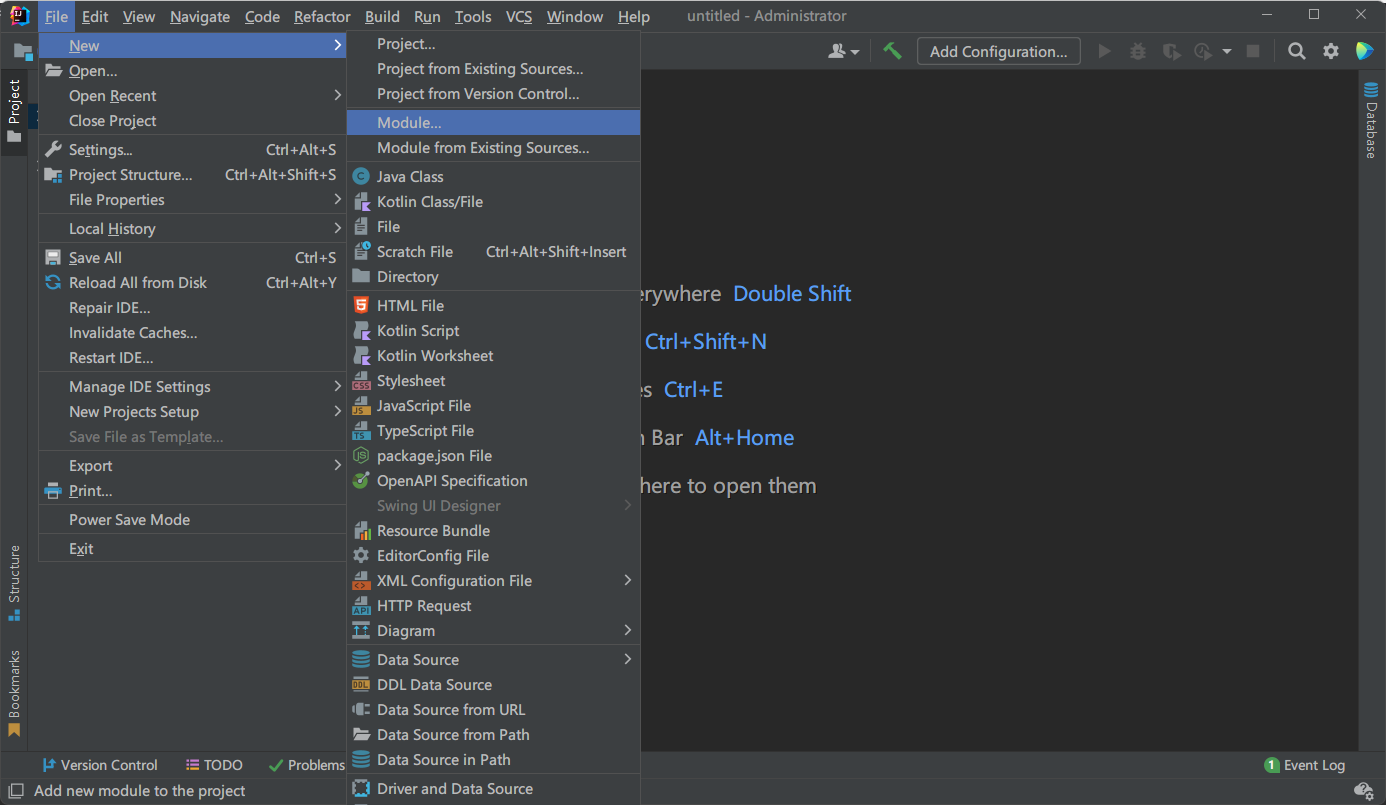Choose OpenAPI Specification entry

click(451, 481)
